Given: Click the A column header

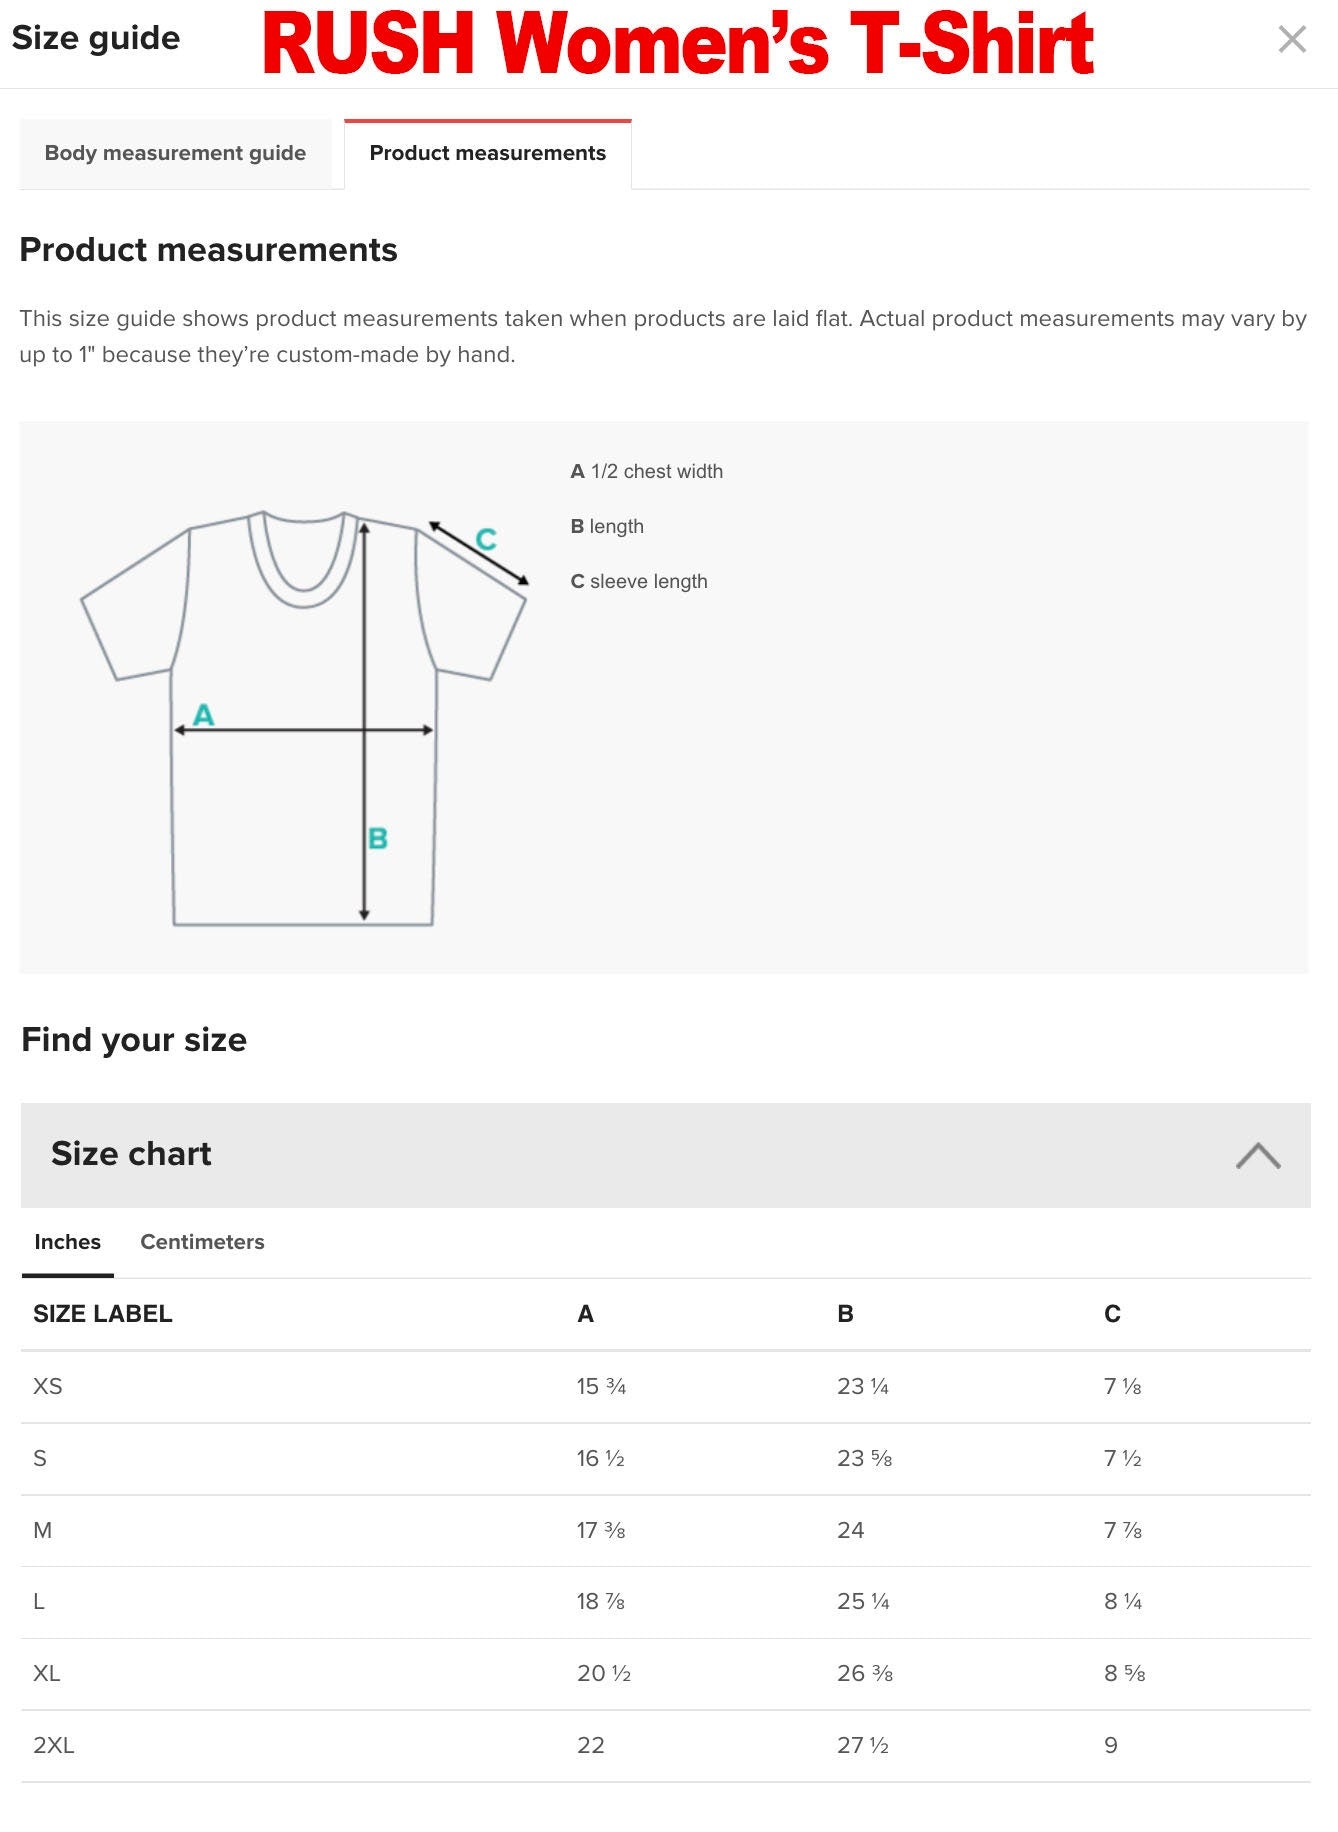Looking at the screenshot, I should pos(585,1314).
